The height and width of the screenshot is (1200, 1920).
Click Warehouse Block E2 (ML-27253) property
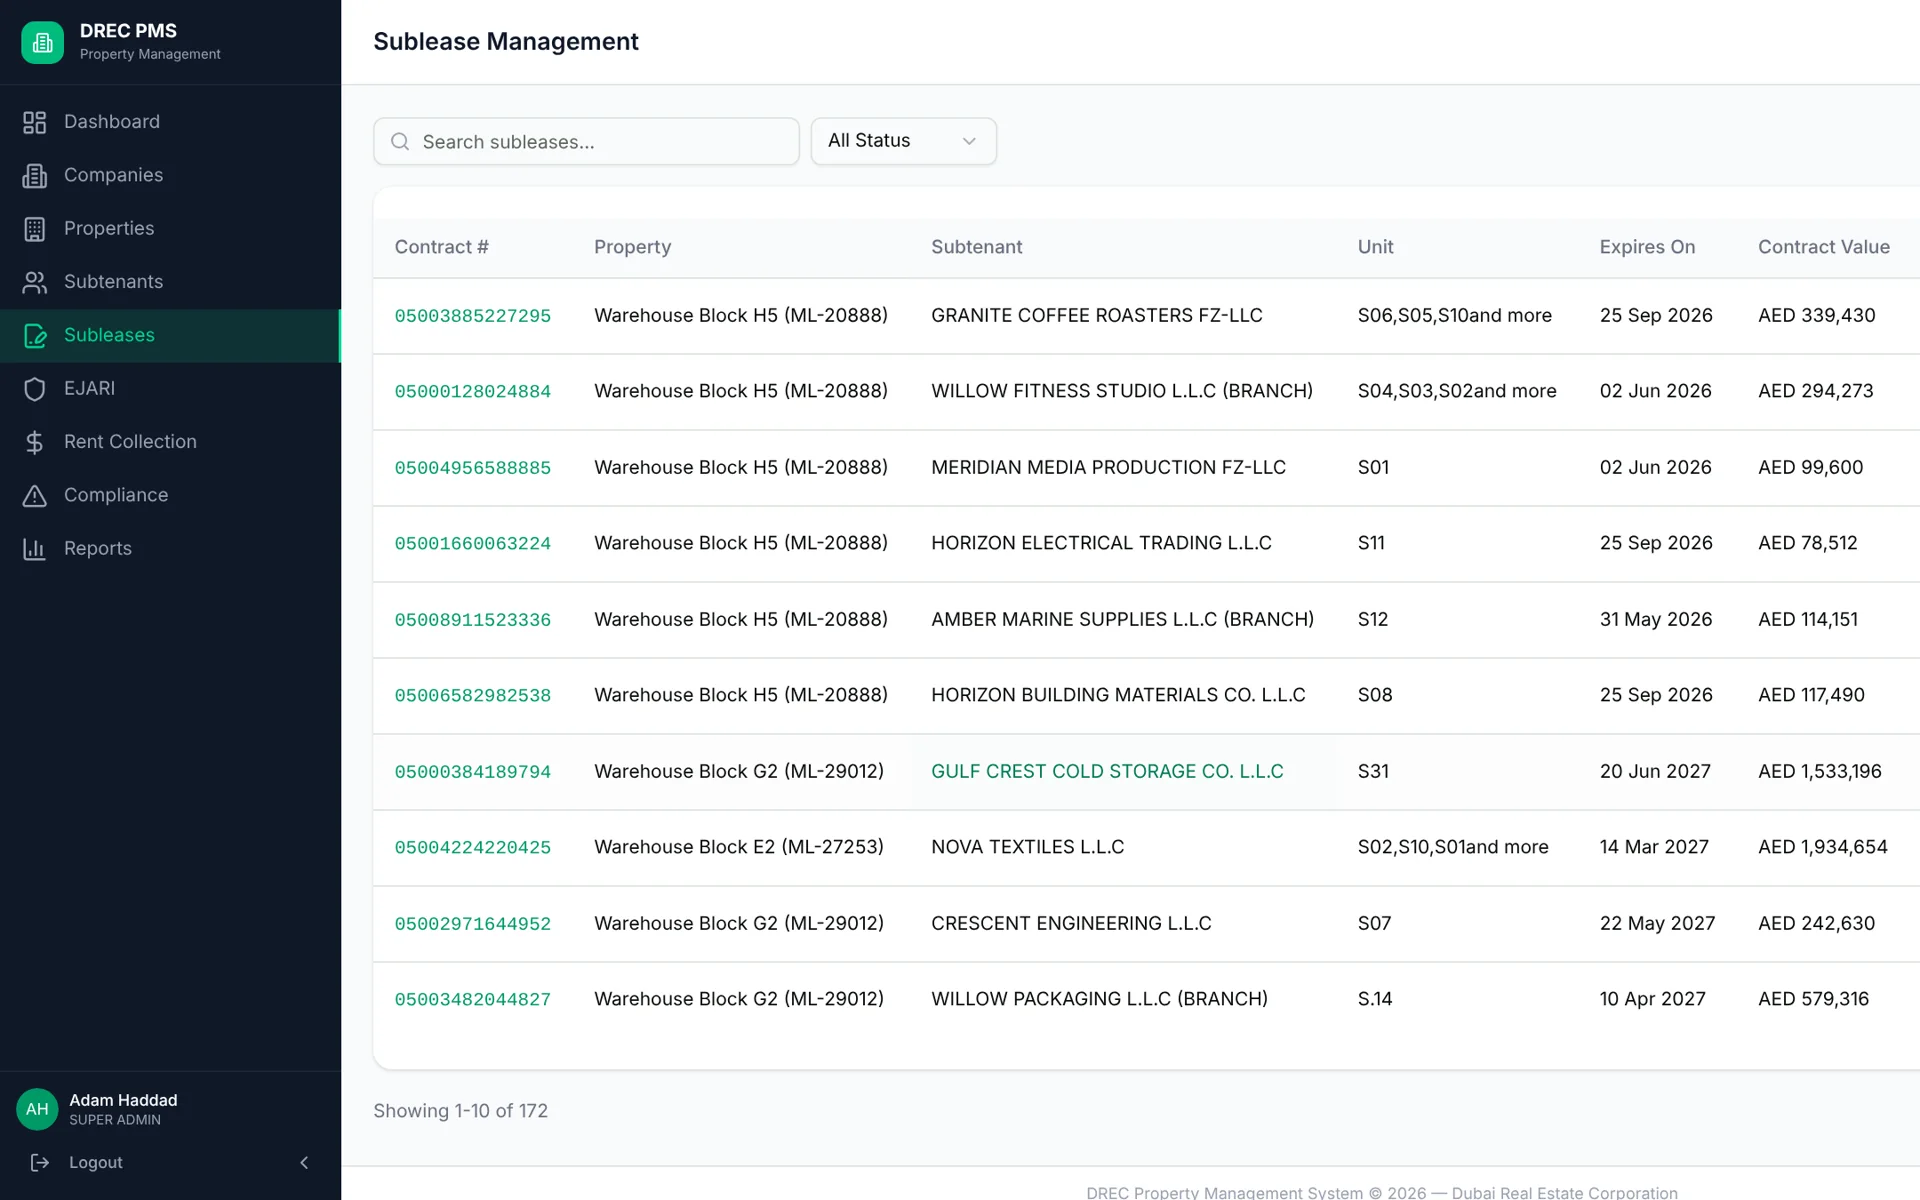[x=738, y=847]
